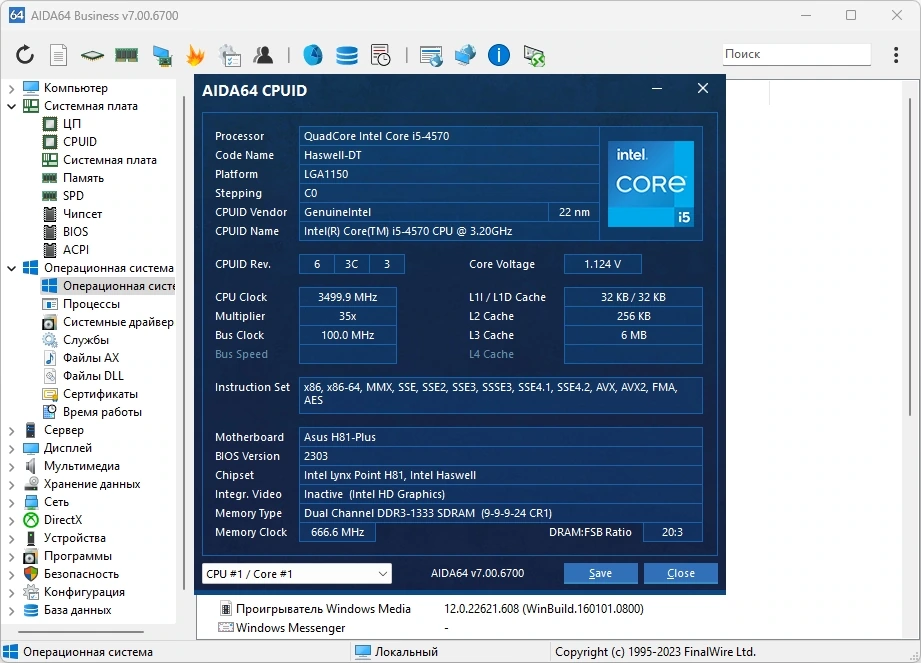This screenshot has width=921, height=663.
Task: Click the Конфигурация gears icon
Action: pos(31,592)
